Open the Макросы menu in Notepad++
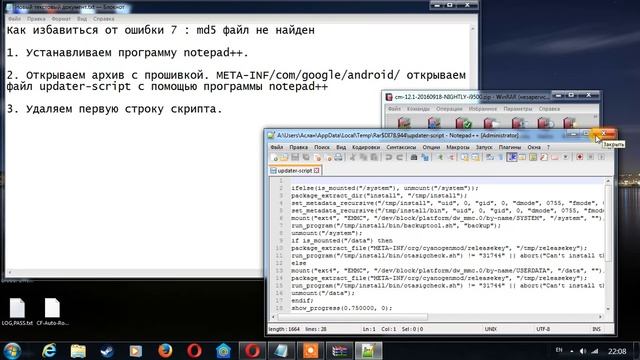Screen dimensions: 640x360 [x=458, y=147]
